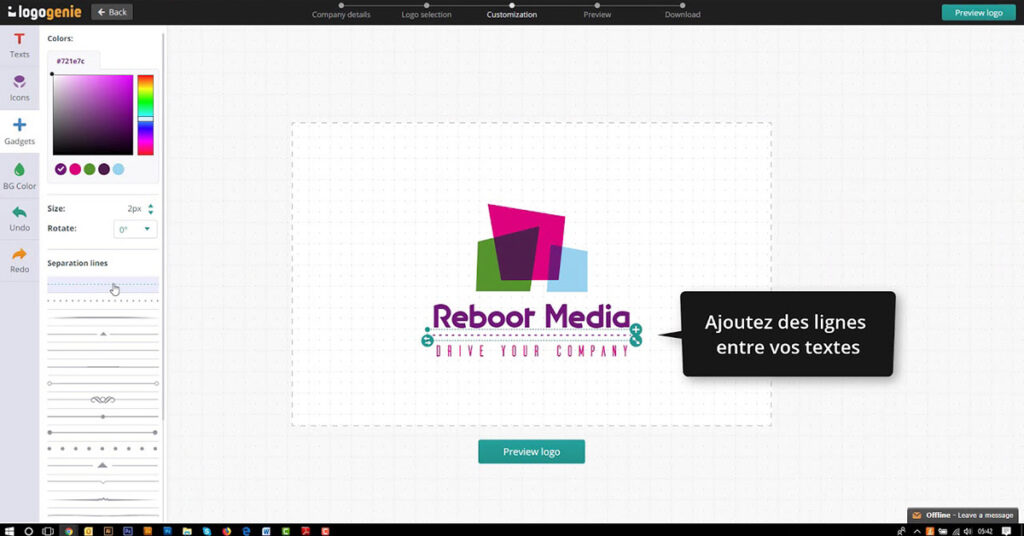Select the checked dark purple color swatch
1024x536 pixels.
(x=61, y=169)
